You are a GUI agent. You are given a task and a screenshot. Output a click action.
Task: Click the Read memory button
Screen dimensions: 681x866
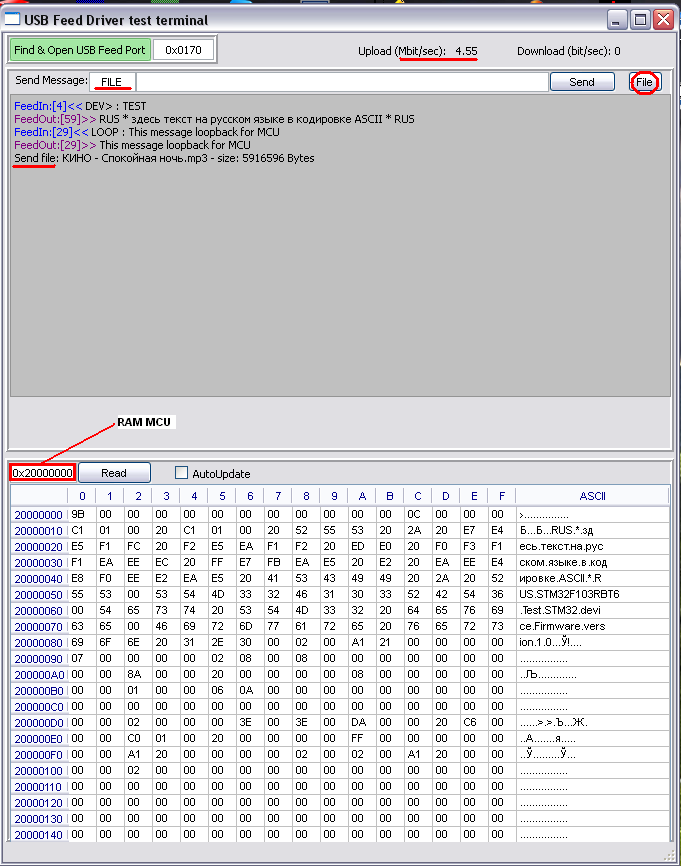(114, 473)
